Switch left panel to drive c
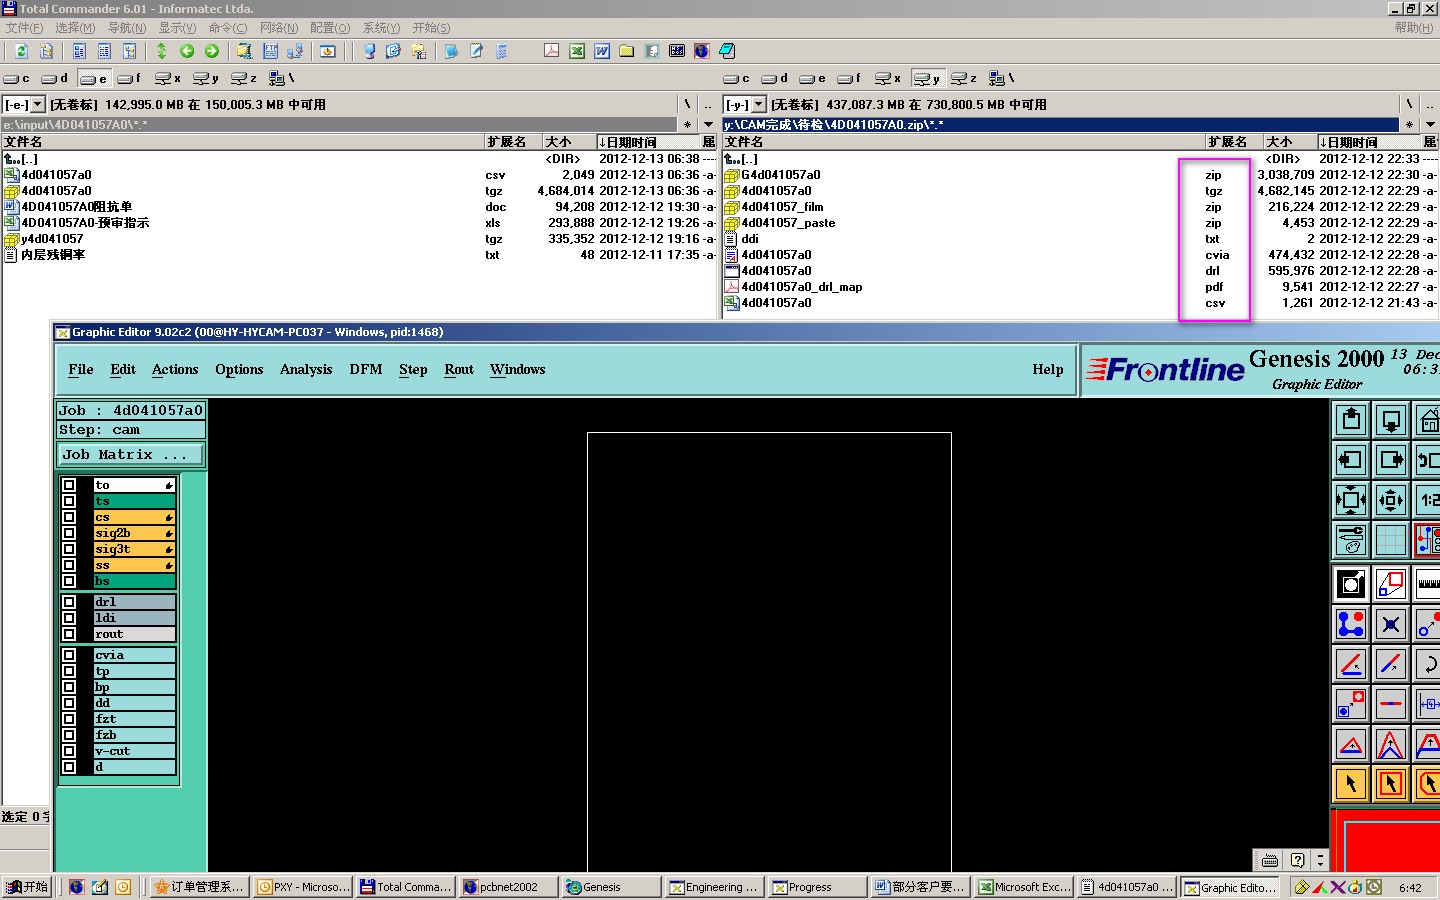This screenshot has height=900, width=1440. point(16,78)
